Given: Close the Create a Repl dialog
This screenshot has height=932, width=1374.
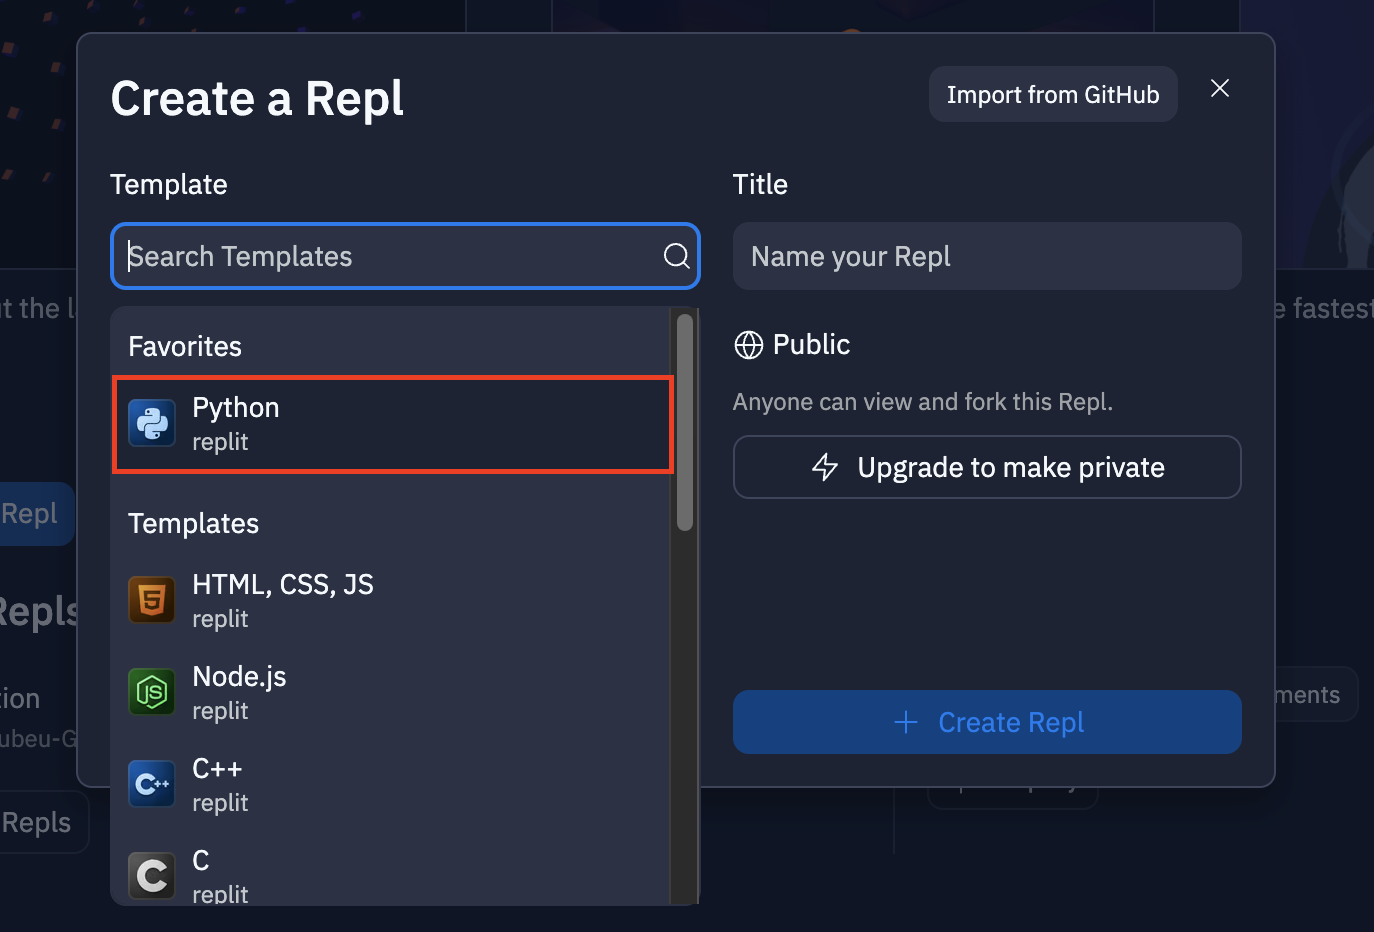Looking at the screenshot, I should (x=1220, y=88).
